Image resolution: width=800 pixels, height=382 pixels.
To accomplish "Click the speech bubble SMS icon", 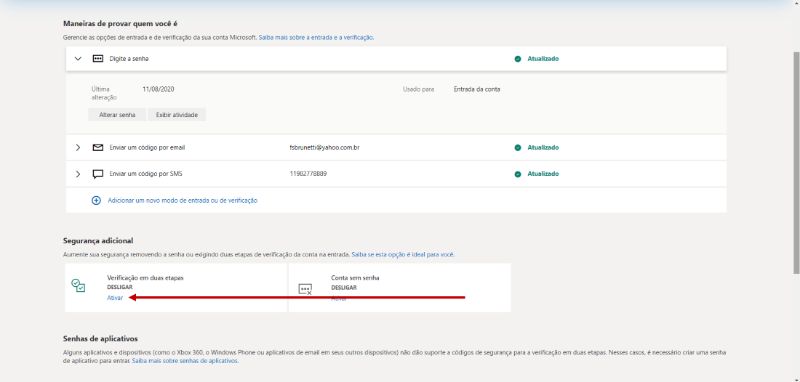I will [x=97, y=174].
